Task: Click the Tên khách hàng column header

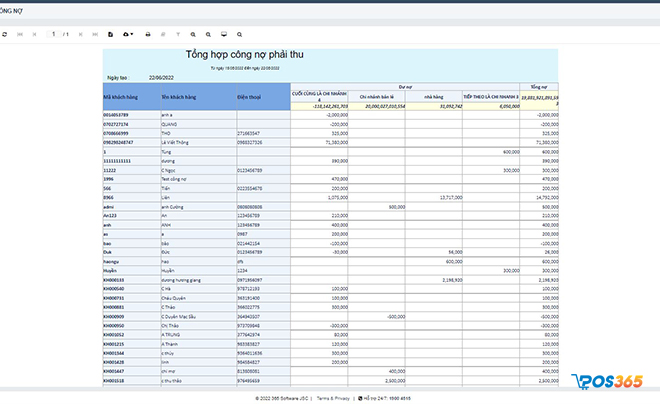Action: click(198, 97)
